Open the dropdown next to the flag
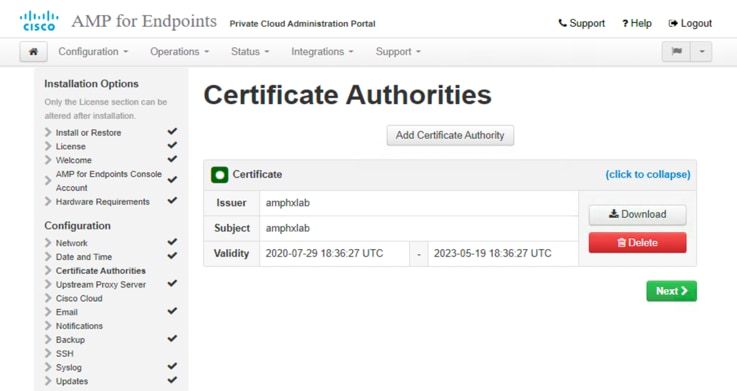This screenshot has width=737, height=391. click(701, 52)
